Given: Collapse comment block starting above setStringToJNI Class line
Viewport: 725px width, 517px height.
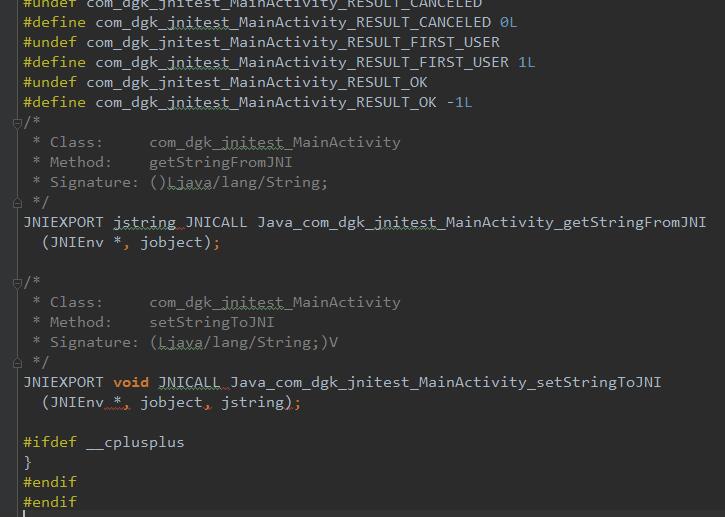Looking at the screenshot, I should click(x=17, y=283).
